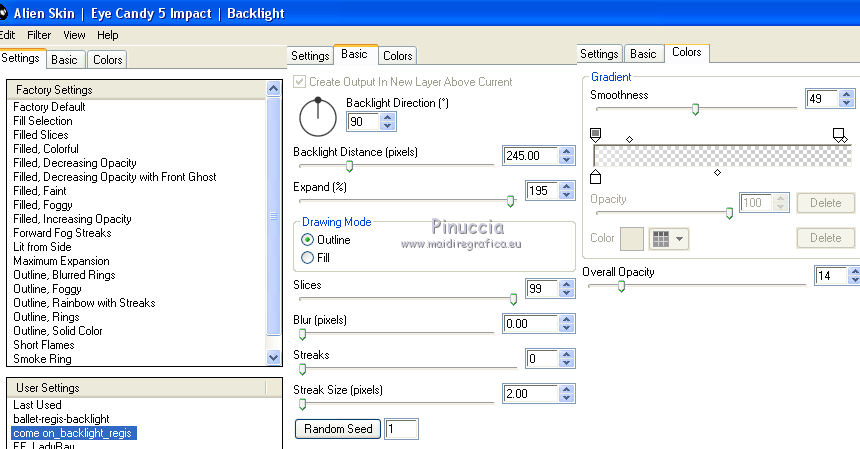The image size is (860, 449).
Task: Select ballet-regis-backlight user setting
Action: 61,419
